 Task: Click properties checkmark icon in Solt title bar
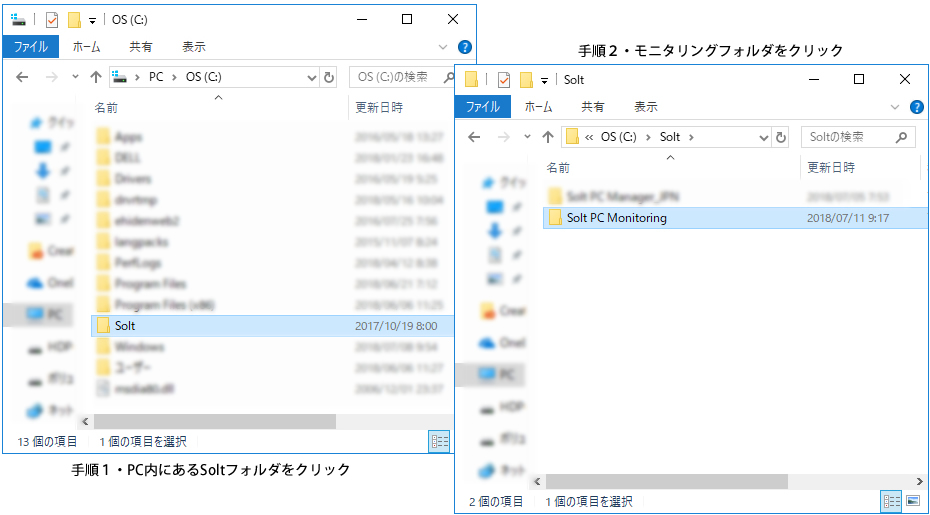504,80
